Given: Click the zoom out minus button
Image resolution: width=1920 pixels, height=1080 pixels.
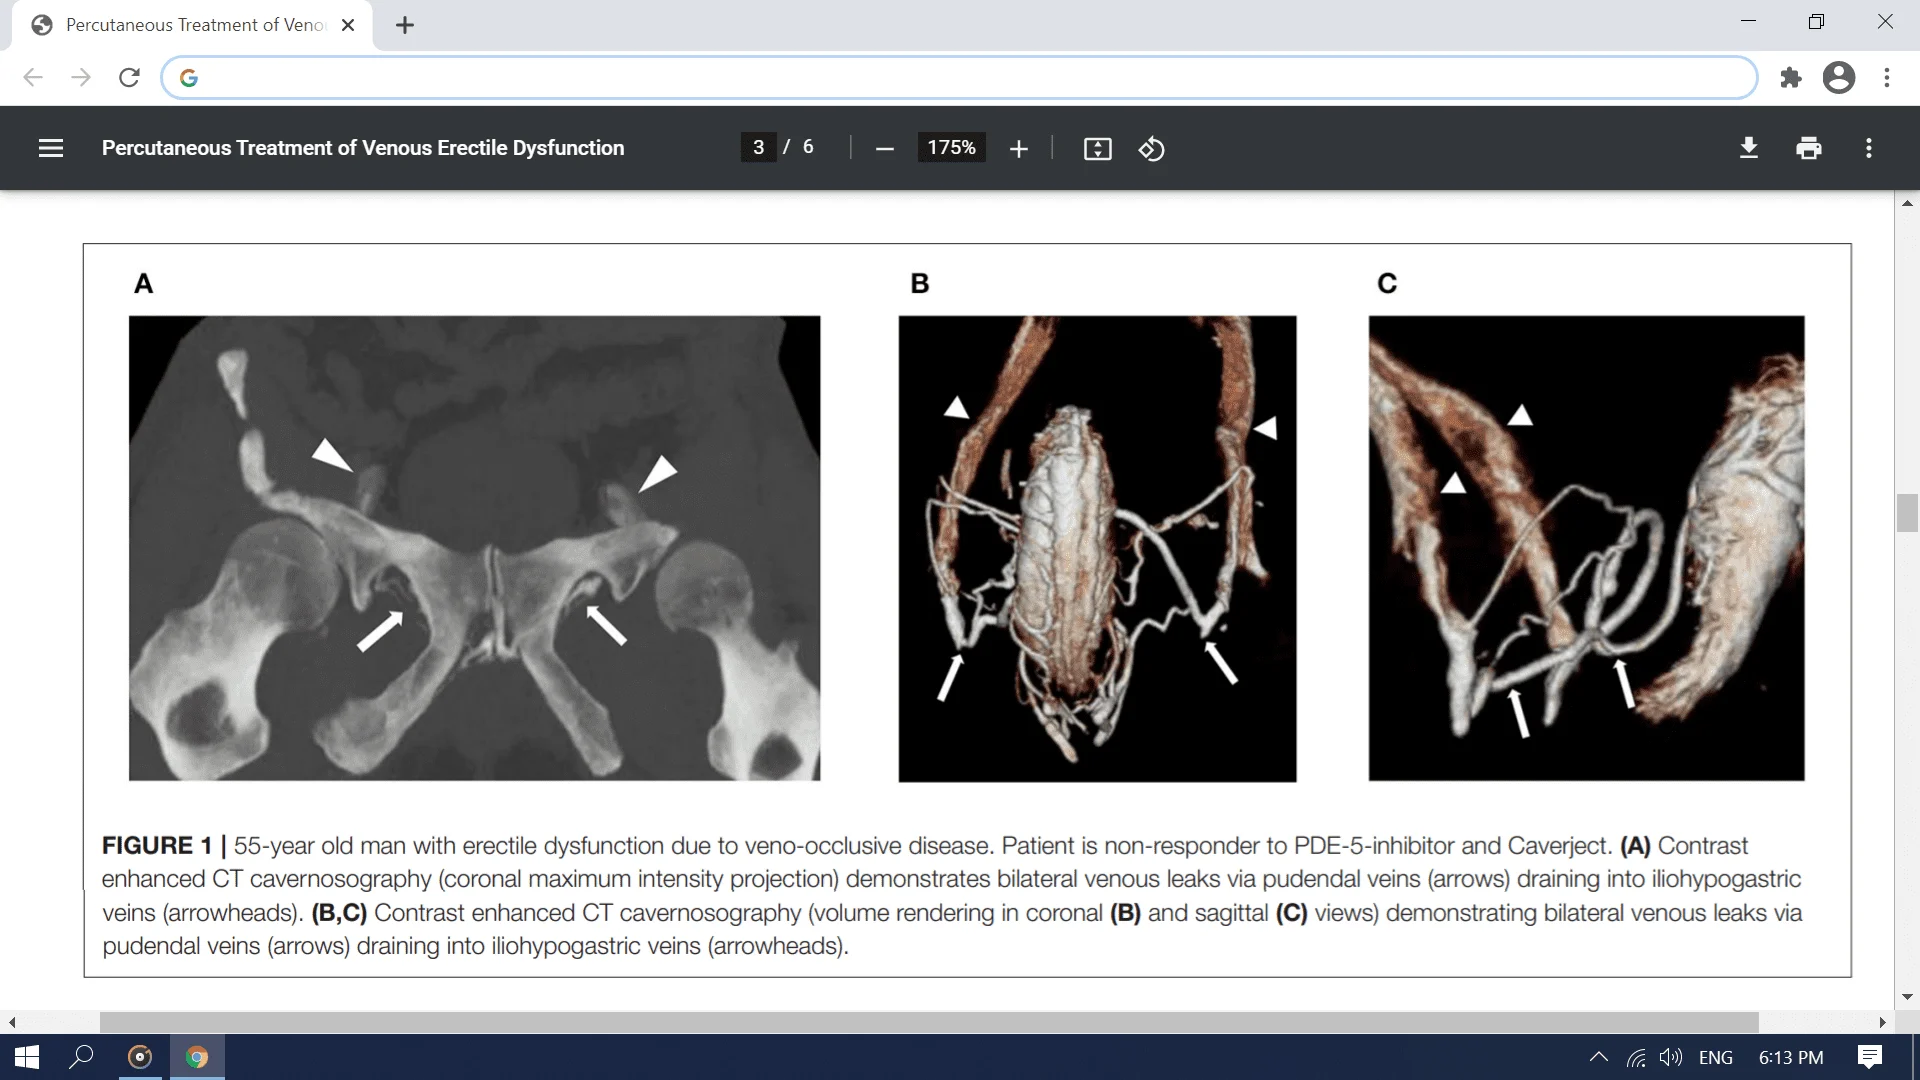Looking at the screenshot, I should coord(884,149).
